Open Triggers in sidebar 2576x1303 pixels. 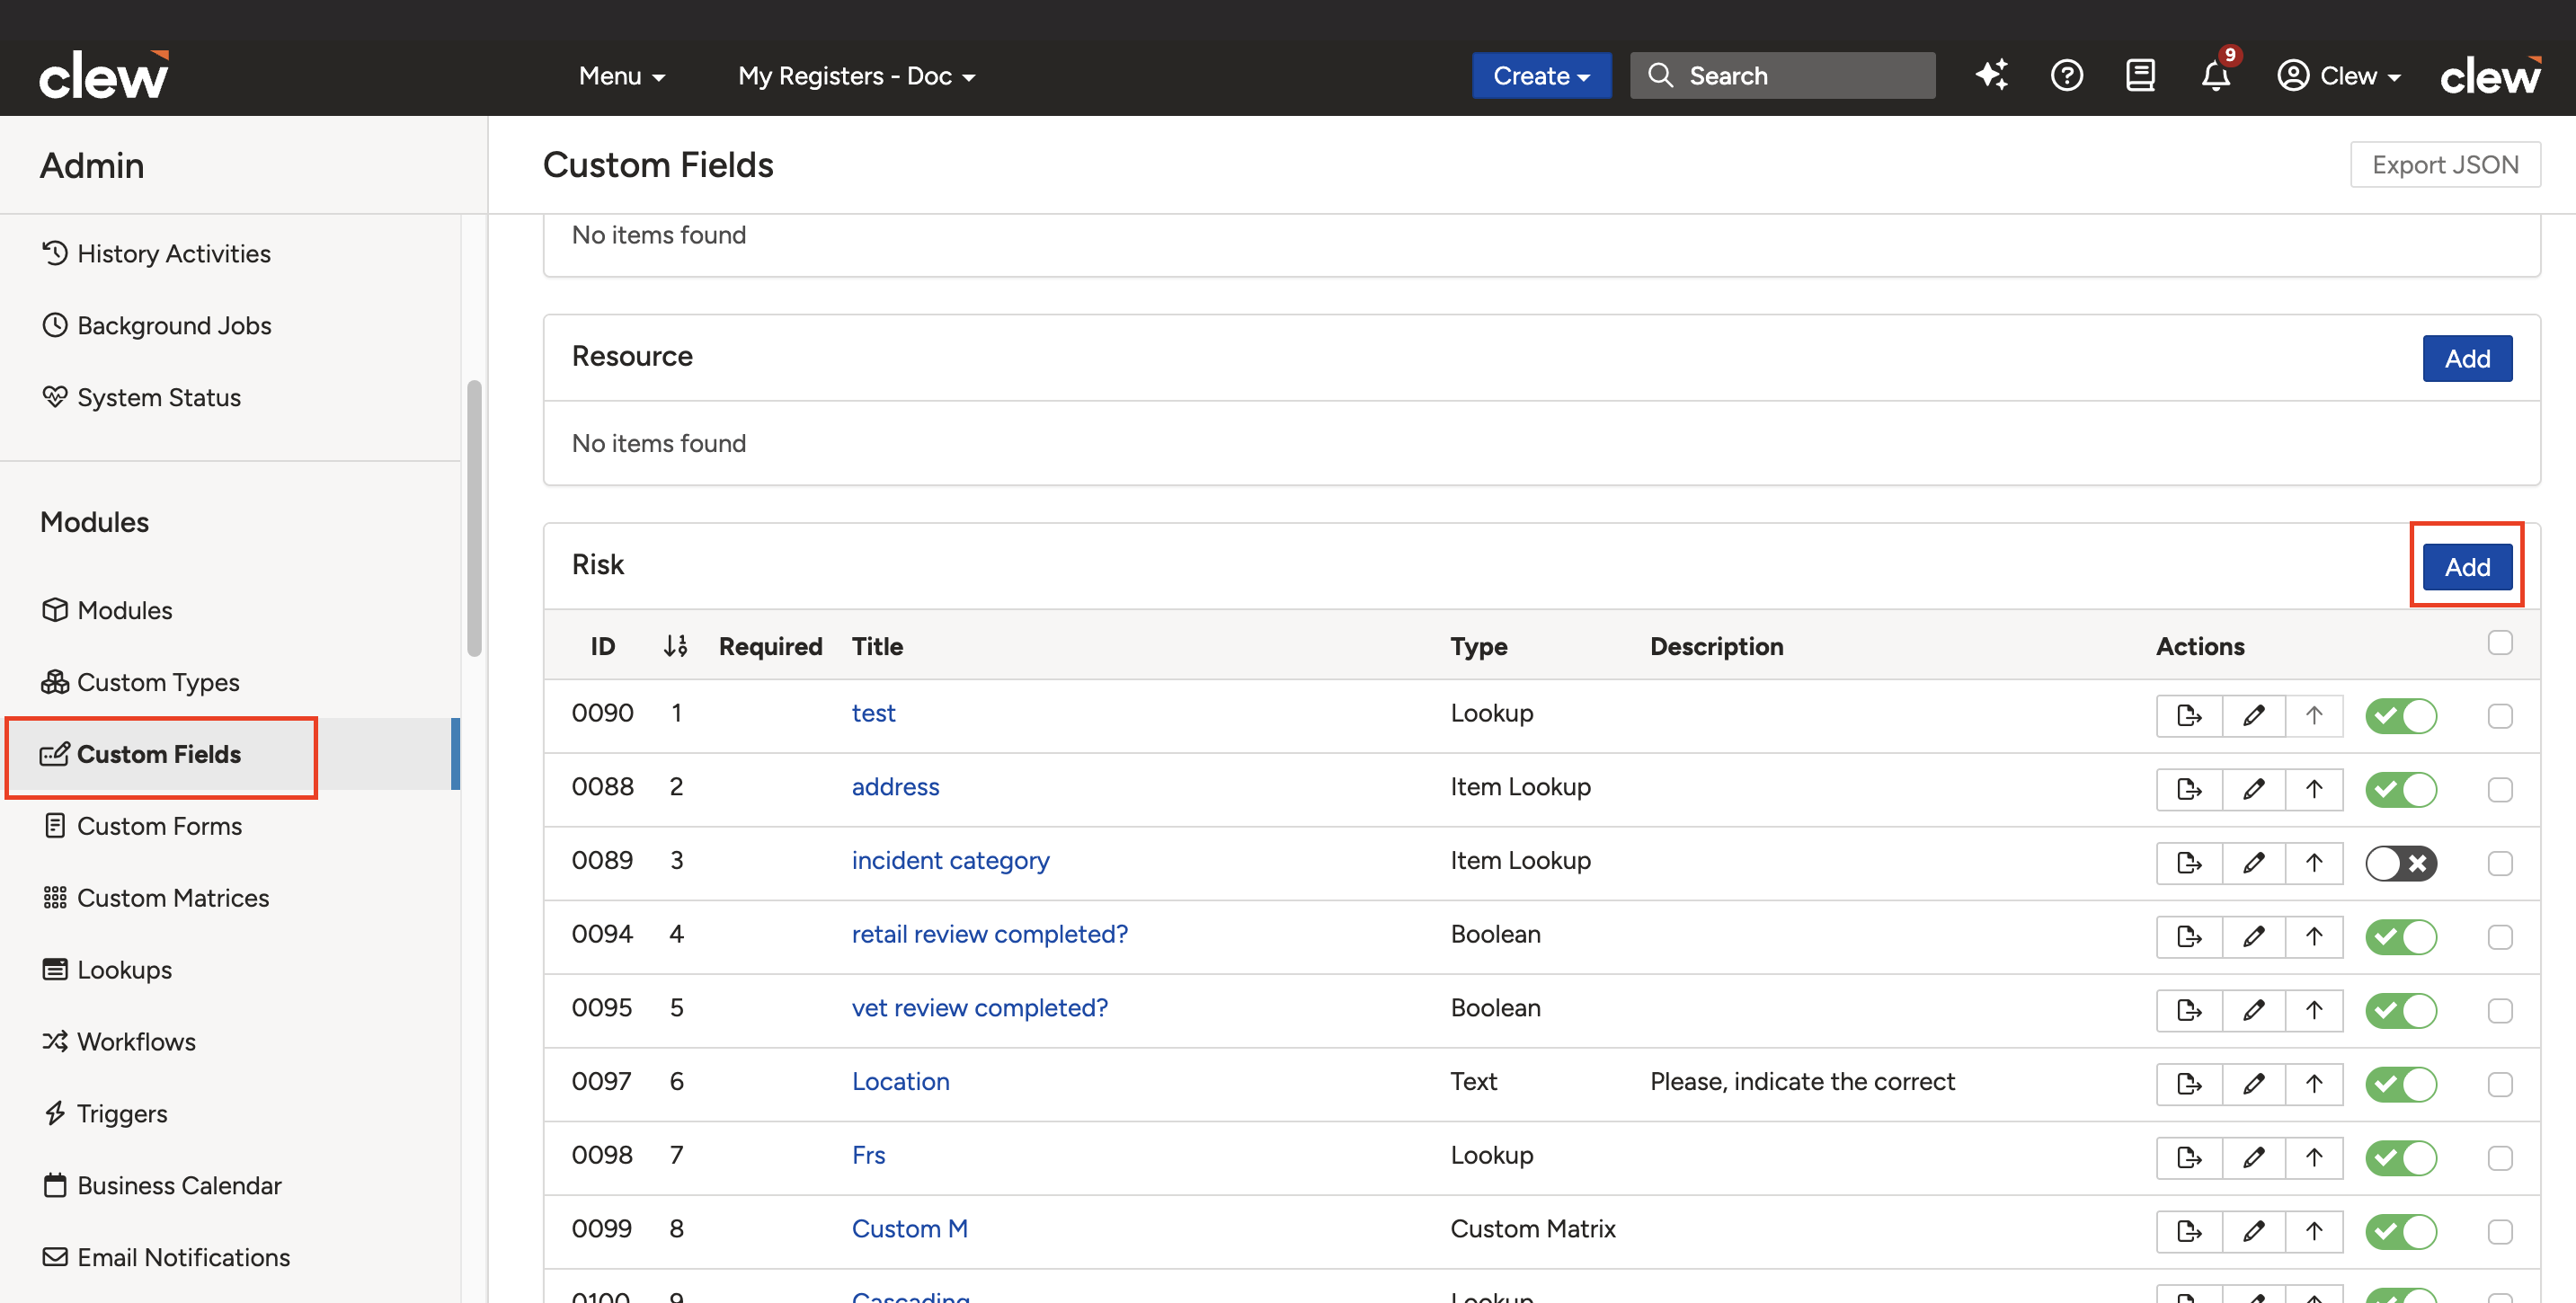[104, 1114]
